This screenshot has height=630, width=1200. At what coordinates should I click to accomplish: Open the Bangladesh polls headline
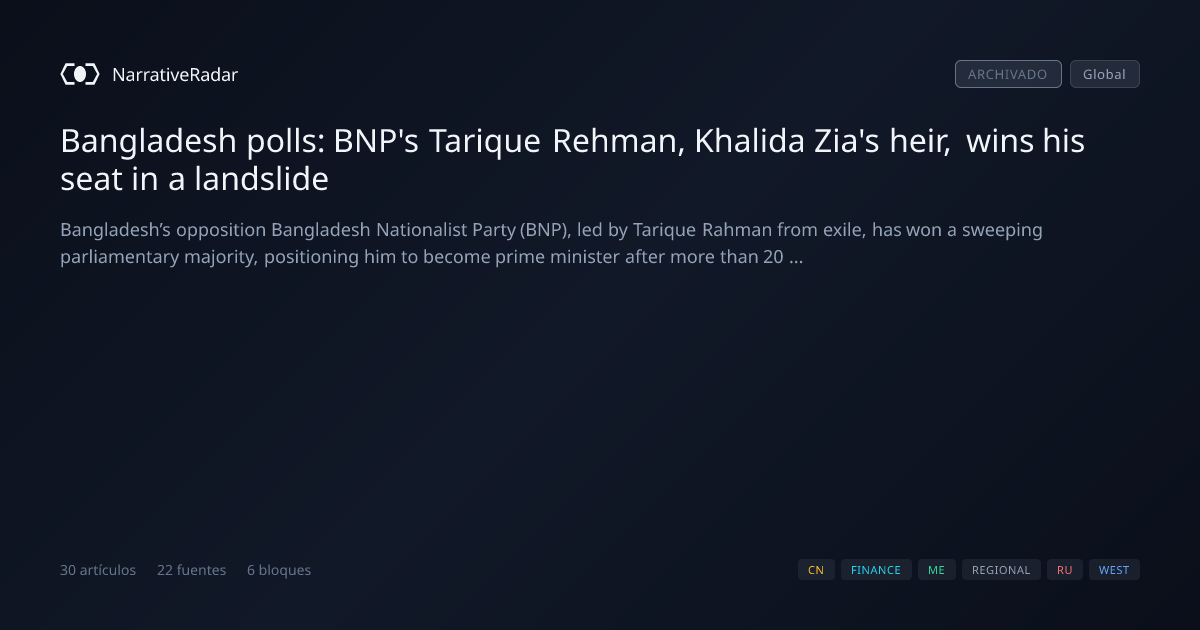(572, 160)
